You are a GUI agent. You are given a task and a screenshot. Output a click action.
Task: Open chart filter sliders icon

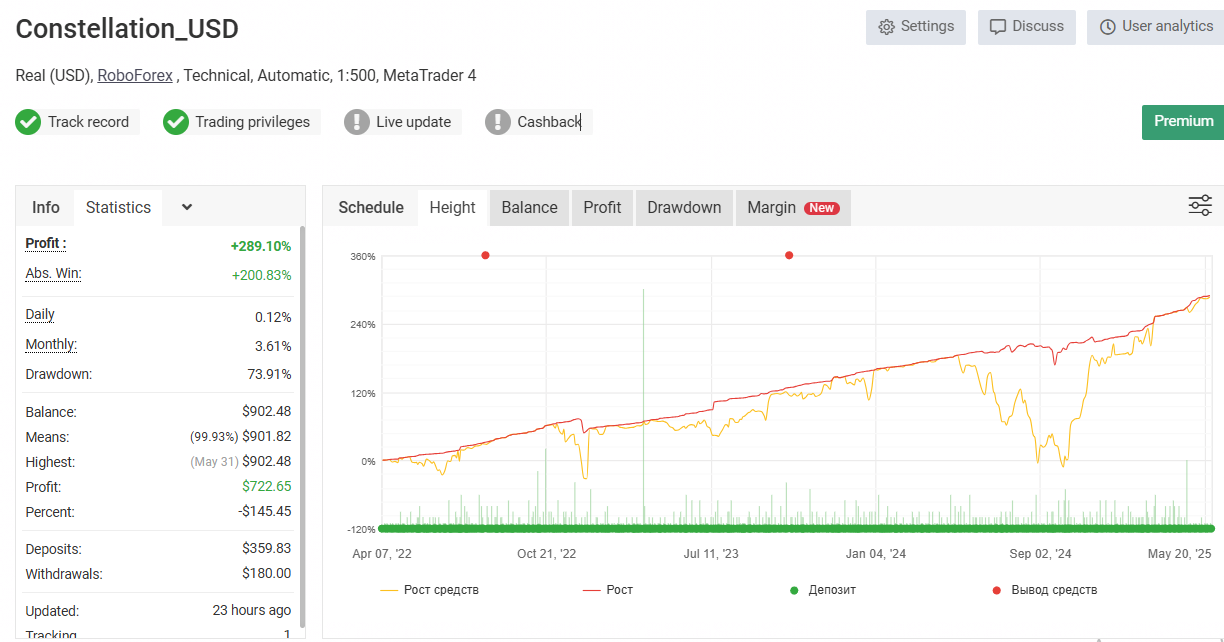tap(1200, 206)
